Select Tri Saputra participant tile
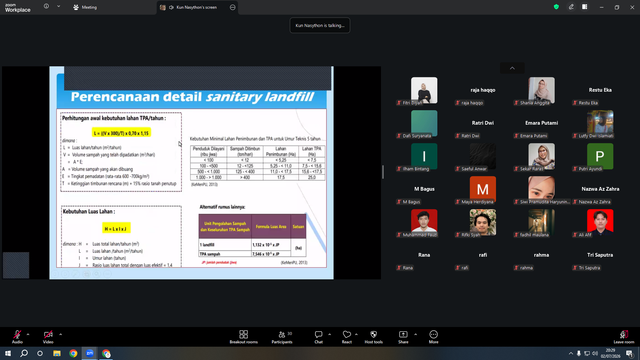 point(600,256)
